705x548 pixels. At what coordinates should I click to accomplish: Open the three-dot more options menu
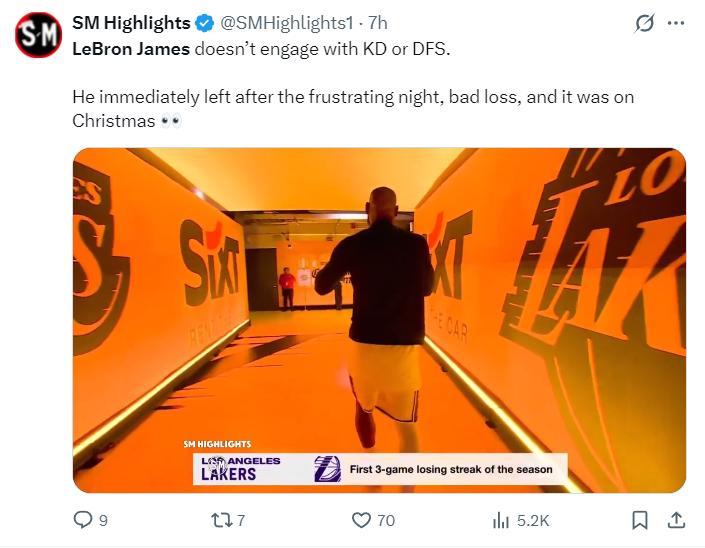tap(676, 23)
